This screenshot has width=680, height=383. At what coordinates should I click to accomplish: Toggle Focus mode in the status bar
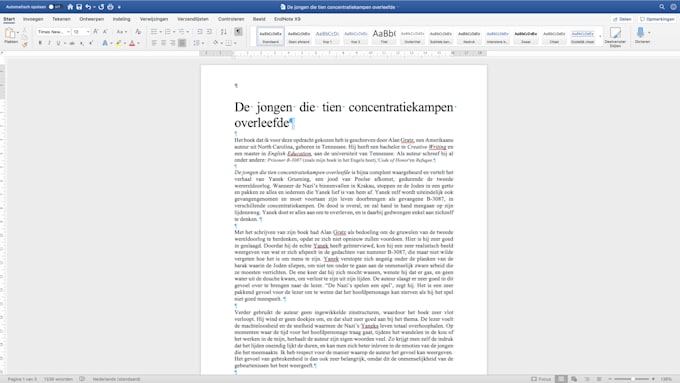coord(541,379)
